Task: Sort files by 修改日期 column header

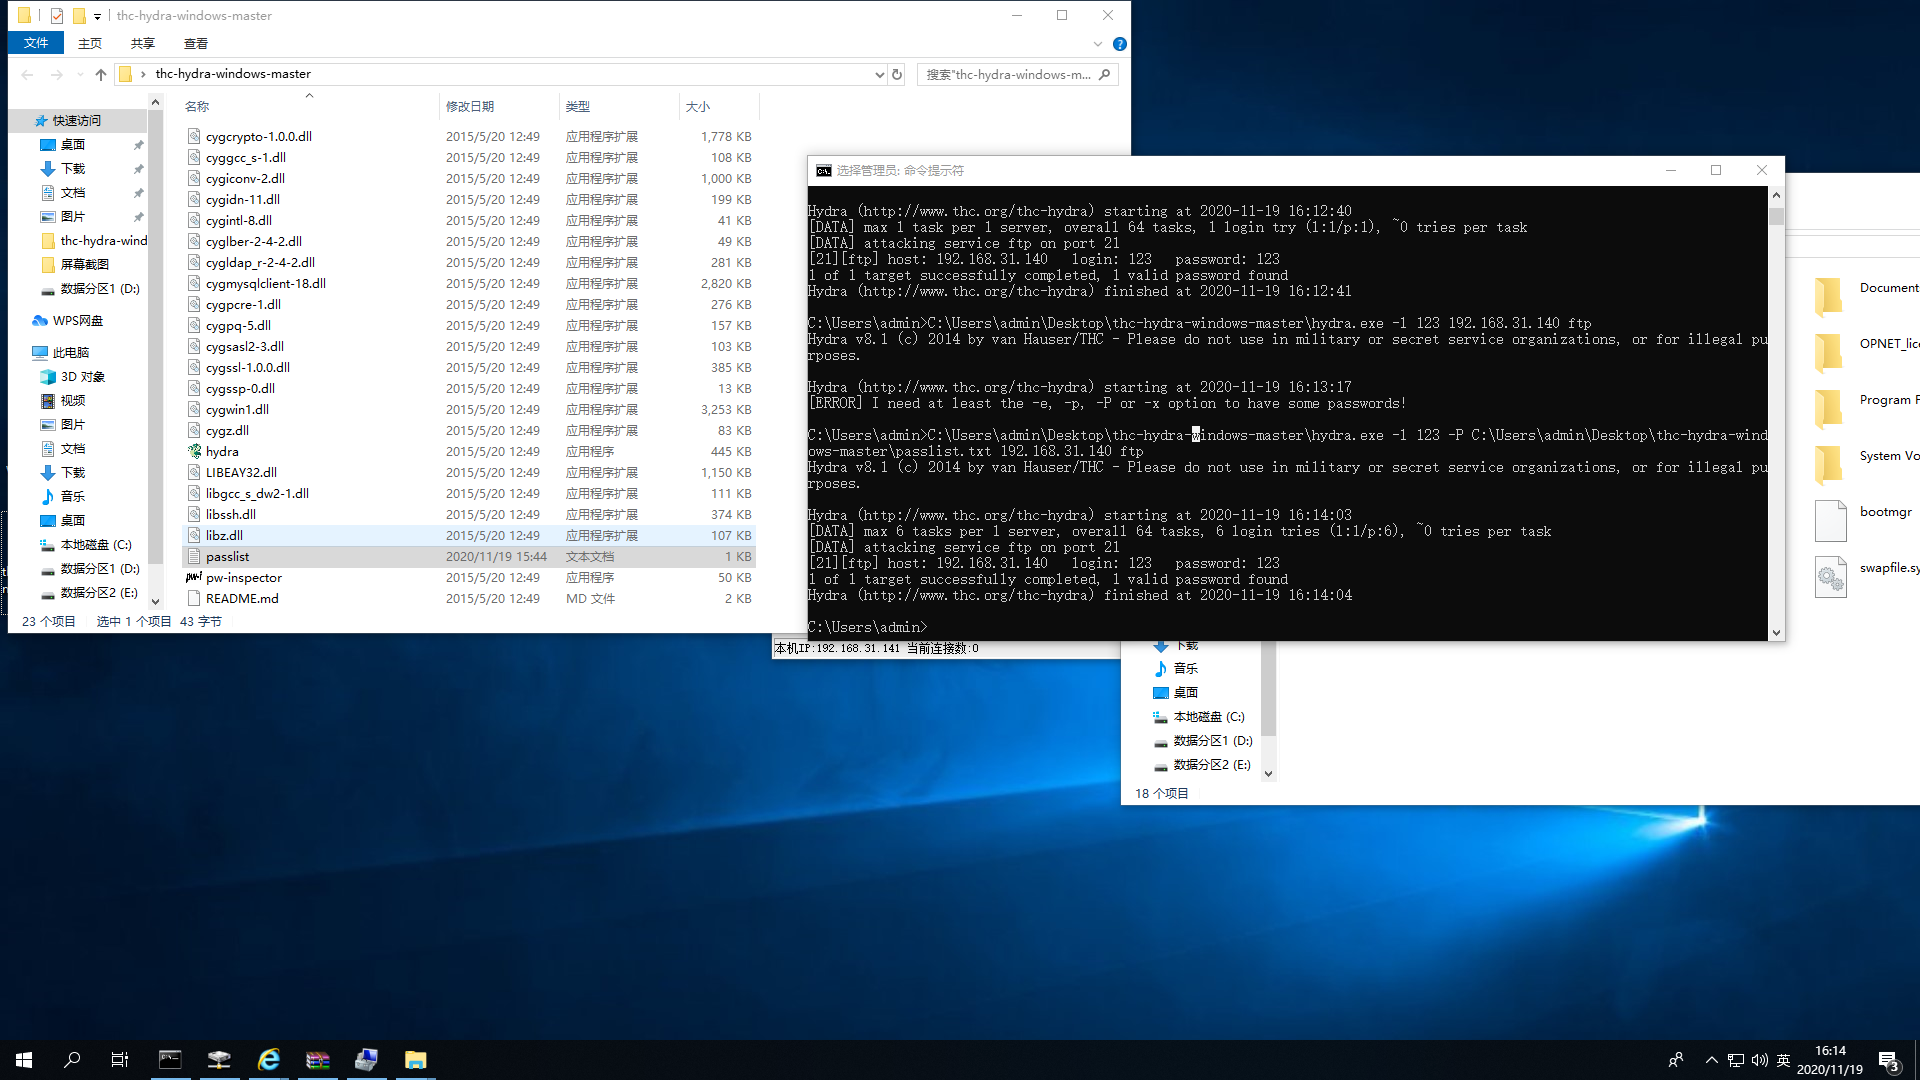Action: point(470,106)
